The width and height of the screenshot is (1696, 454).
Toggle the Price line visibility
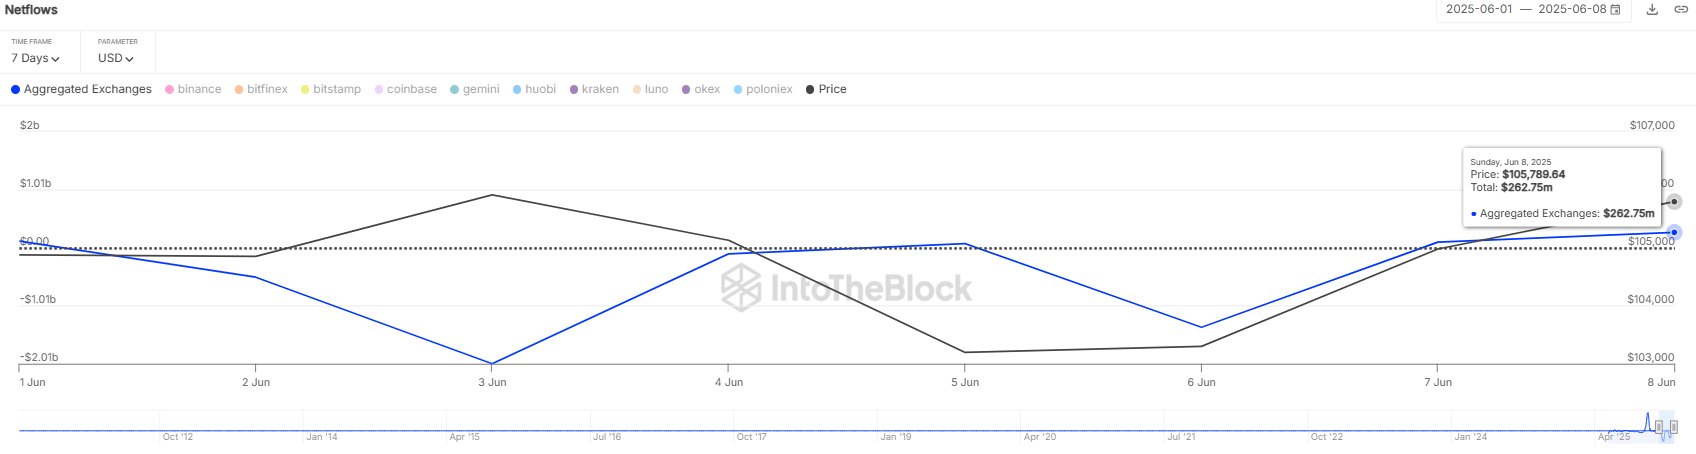826,89
